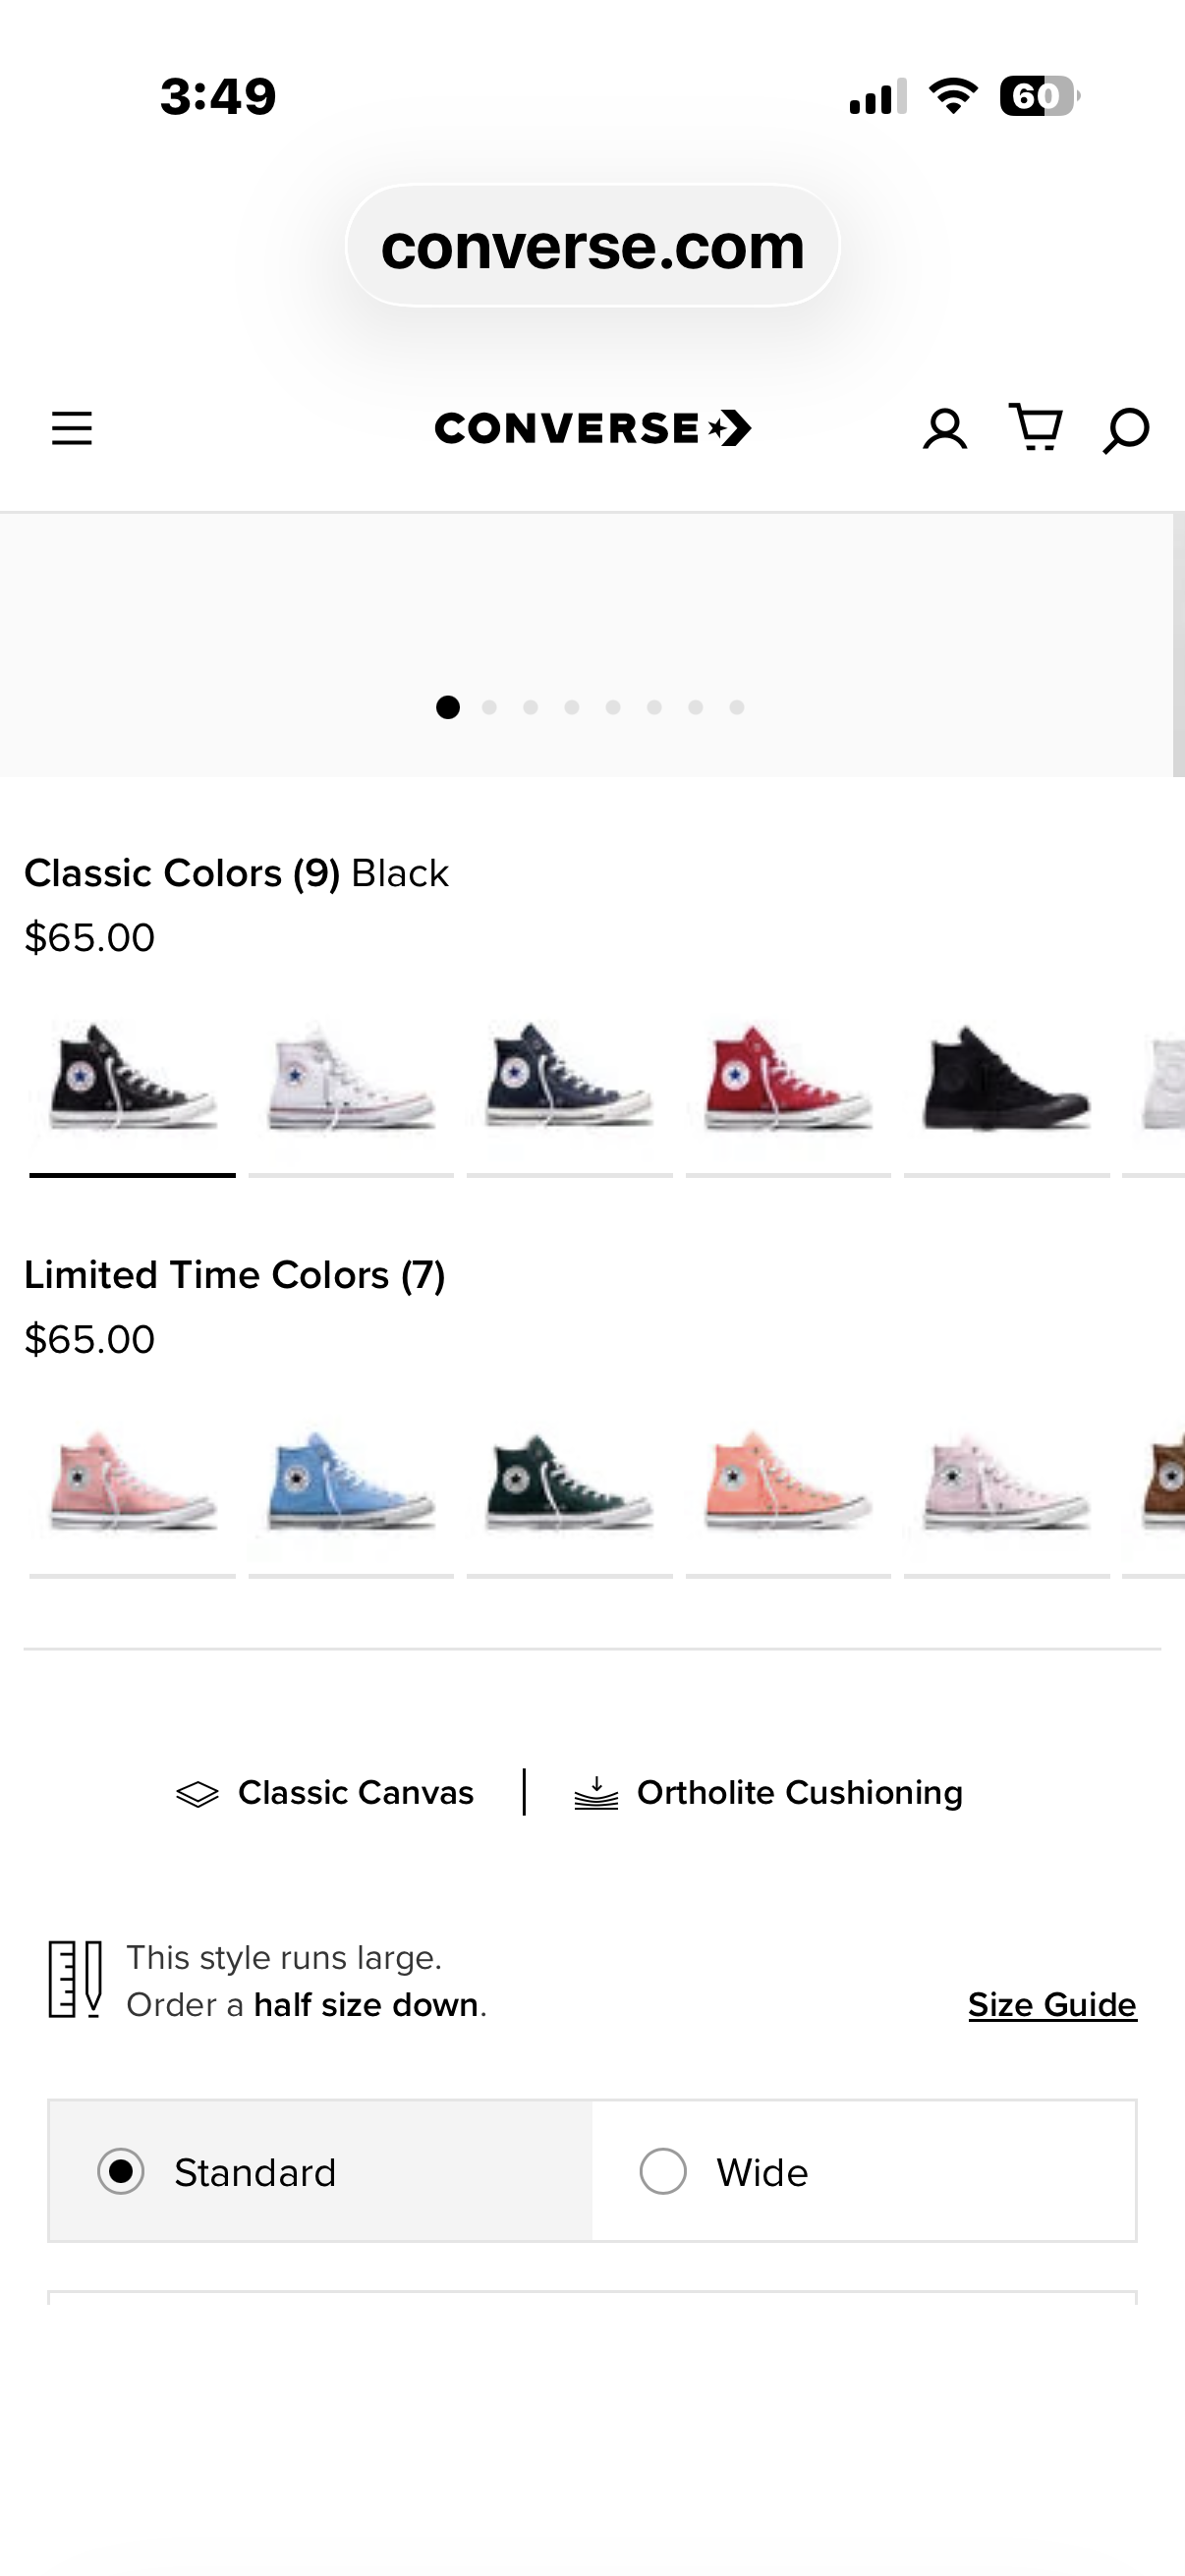Choose the red high-top color swatch
This screenshot has width=1185, height=2576.
pyautogui.click(x=788, y=1078)
